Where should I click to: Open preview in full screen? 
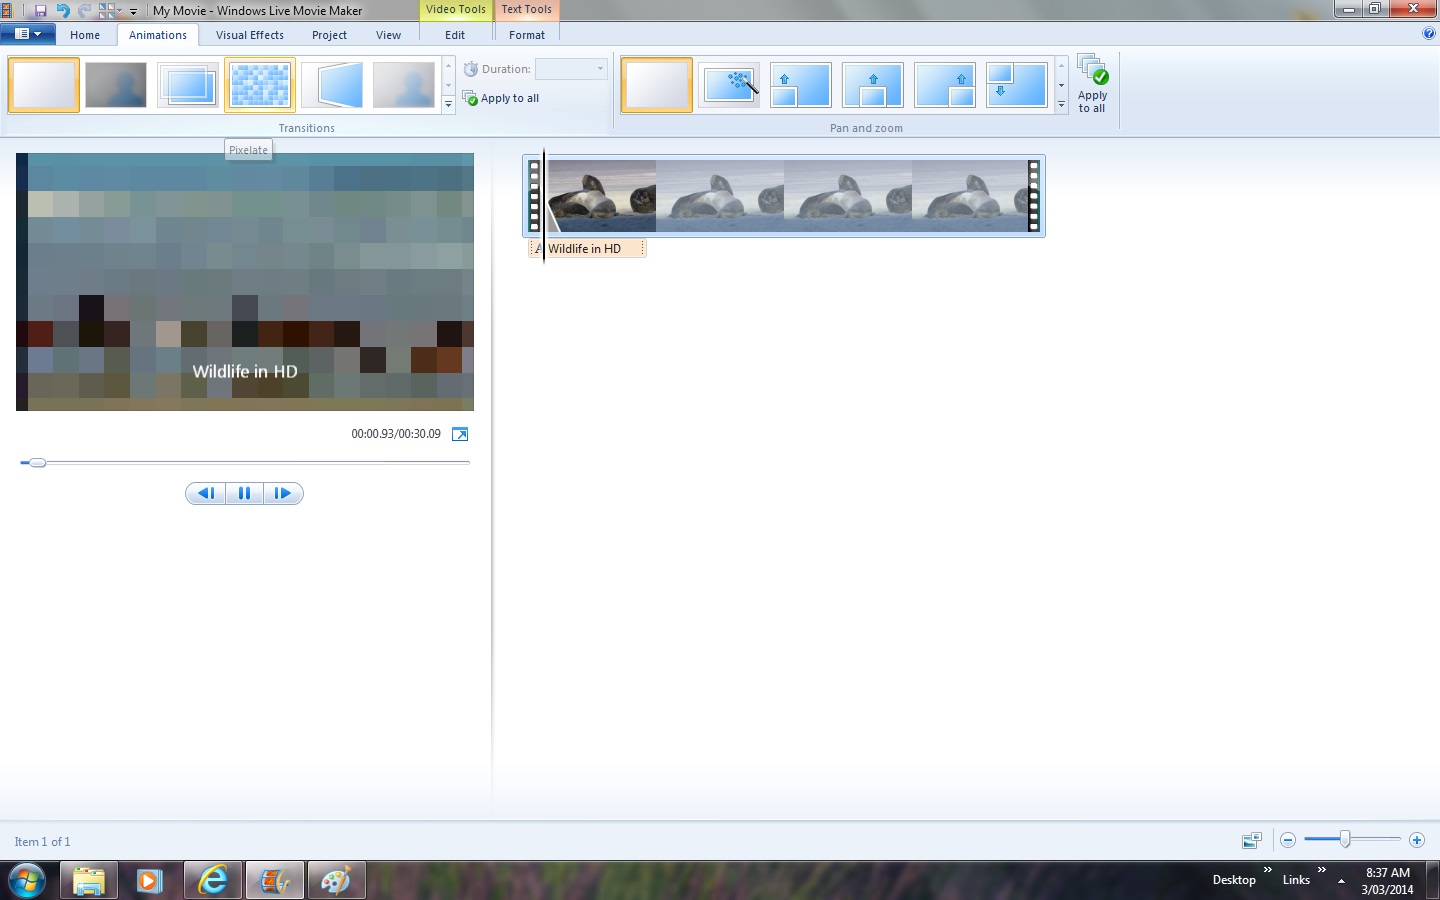point(460,434)
